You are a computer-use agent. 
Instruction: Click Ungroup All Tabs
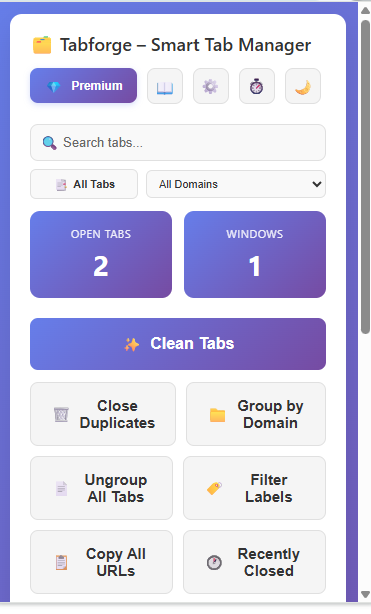click(101, 488)
